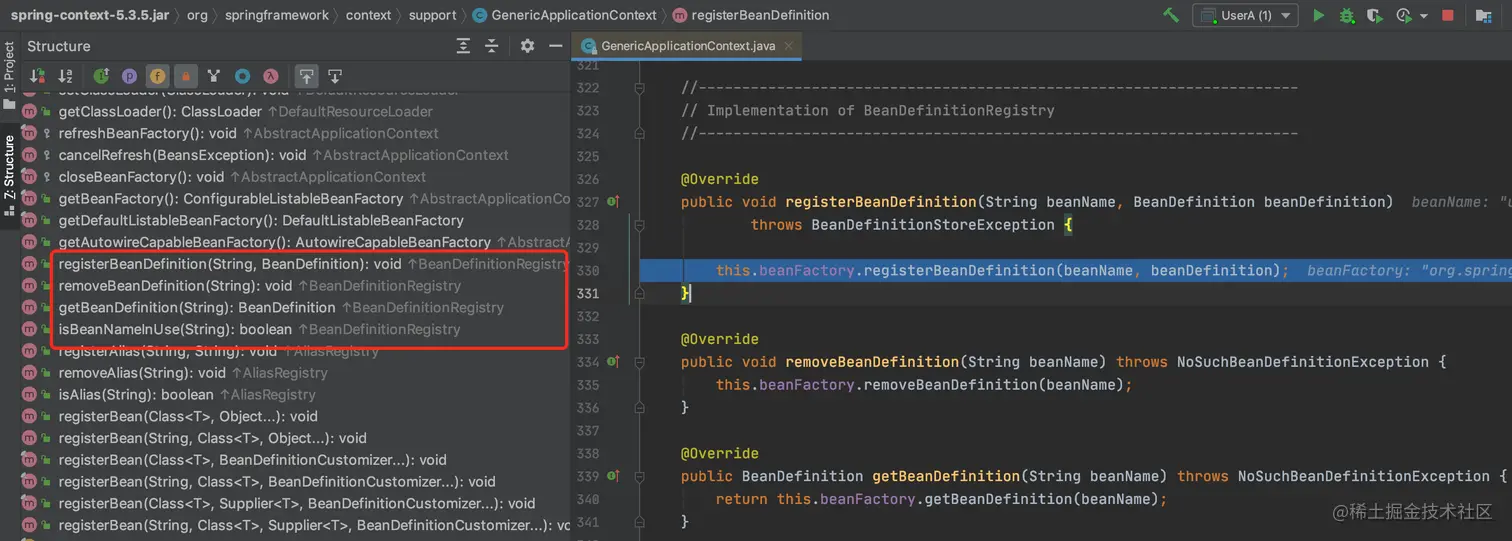Open the 1: Project tool window tab
The width and height of the screenshot is (1512, 541).
coord(9,74)
